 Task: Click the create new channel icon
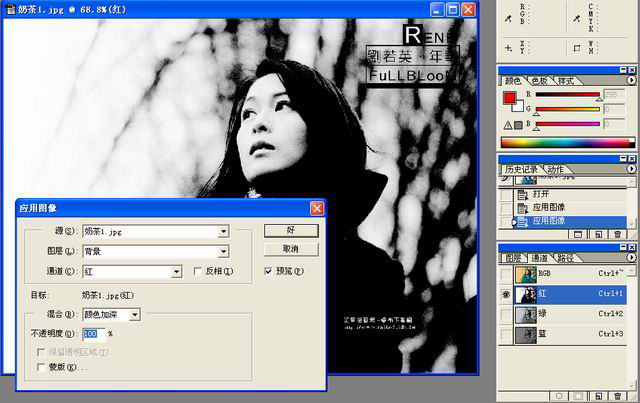pos(598,395)
